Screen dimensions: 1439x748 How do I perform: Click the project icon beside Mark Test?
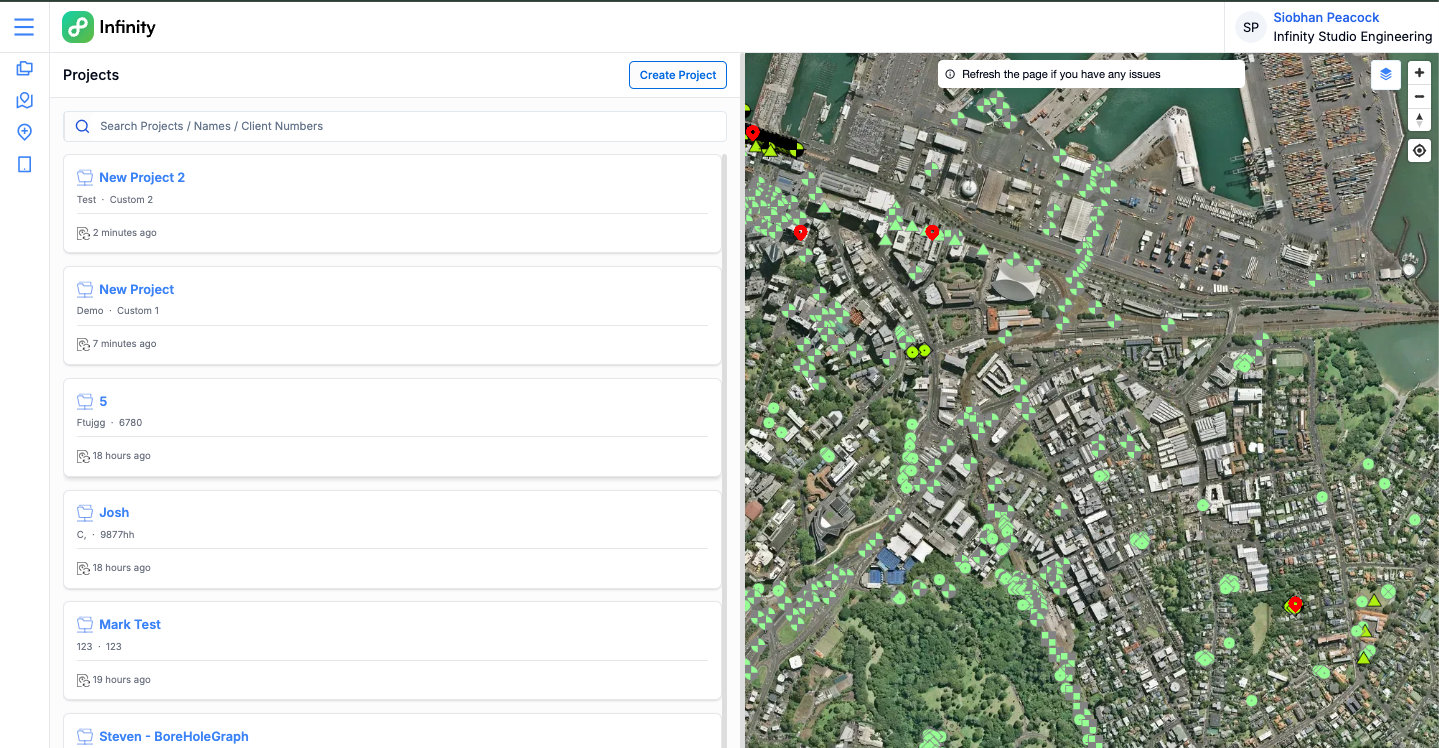point(85,625)
